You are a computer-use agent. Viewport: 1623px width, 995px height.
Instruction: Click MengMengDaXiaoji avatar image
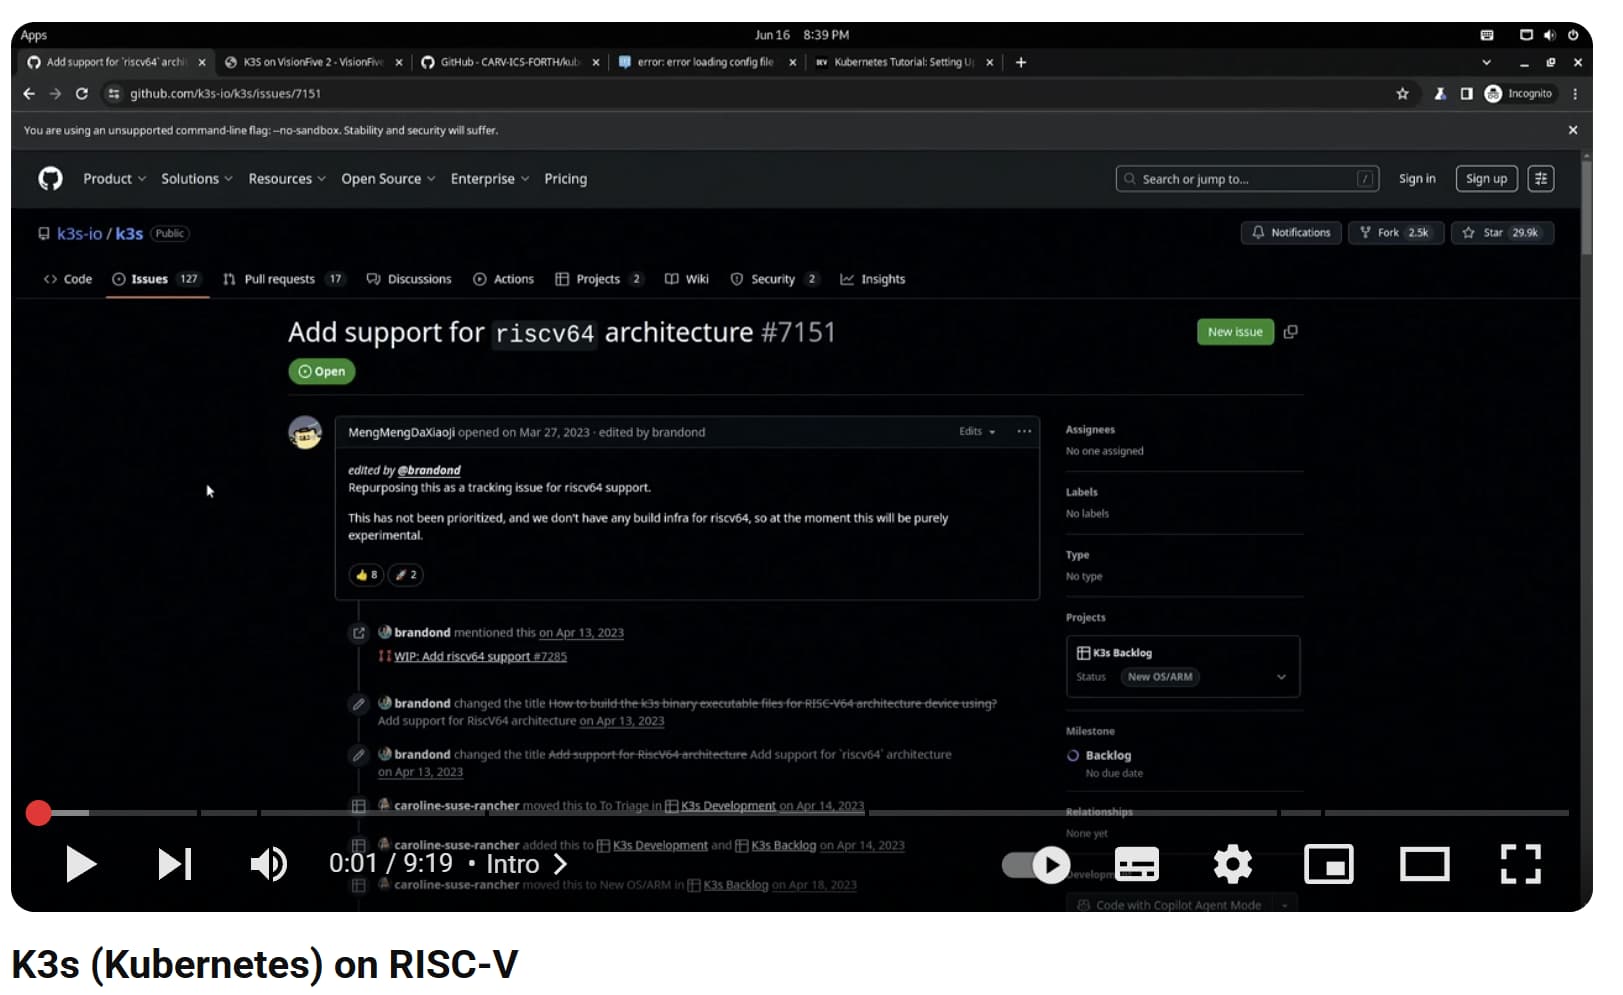(305, 433)
